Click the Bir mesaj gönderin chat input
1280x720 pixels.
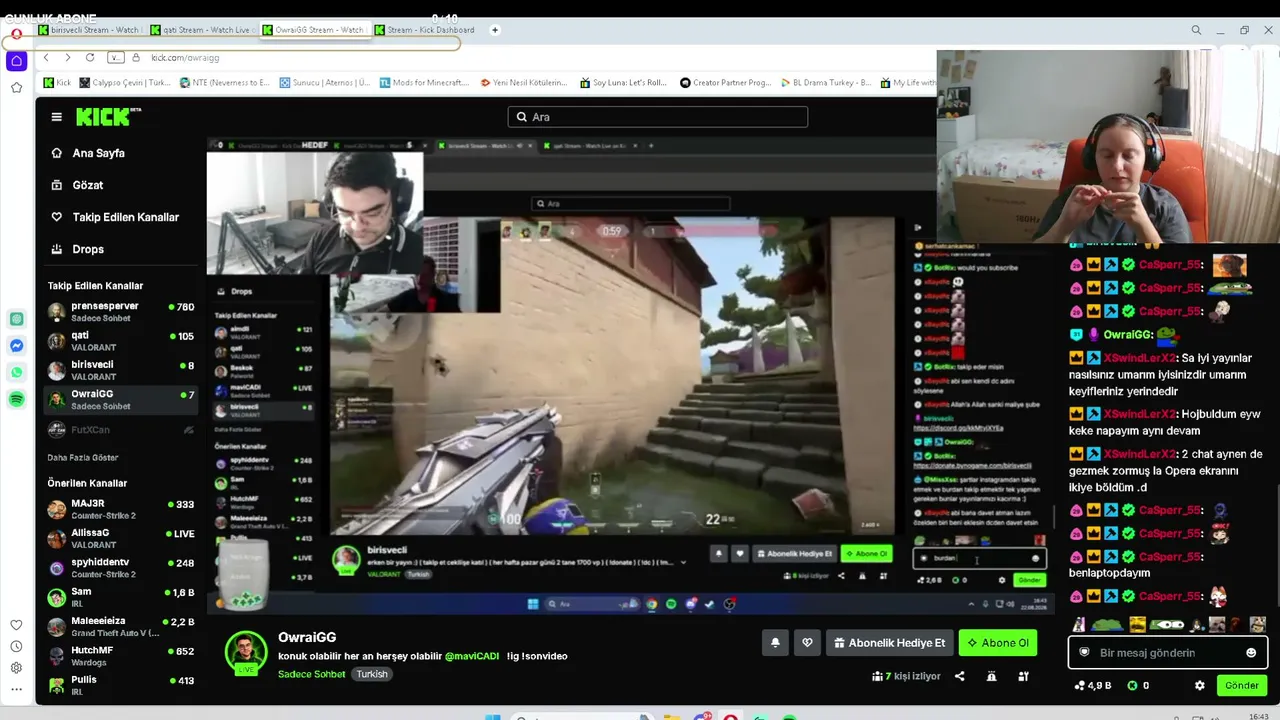coord(1167,653)
